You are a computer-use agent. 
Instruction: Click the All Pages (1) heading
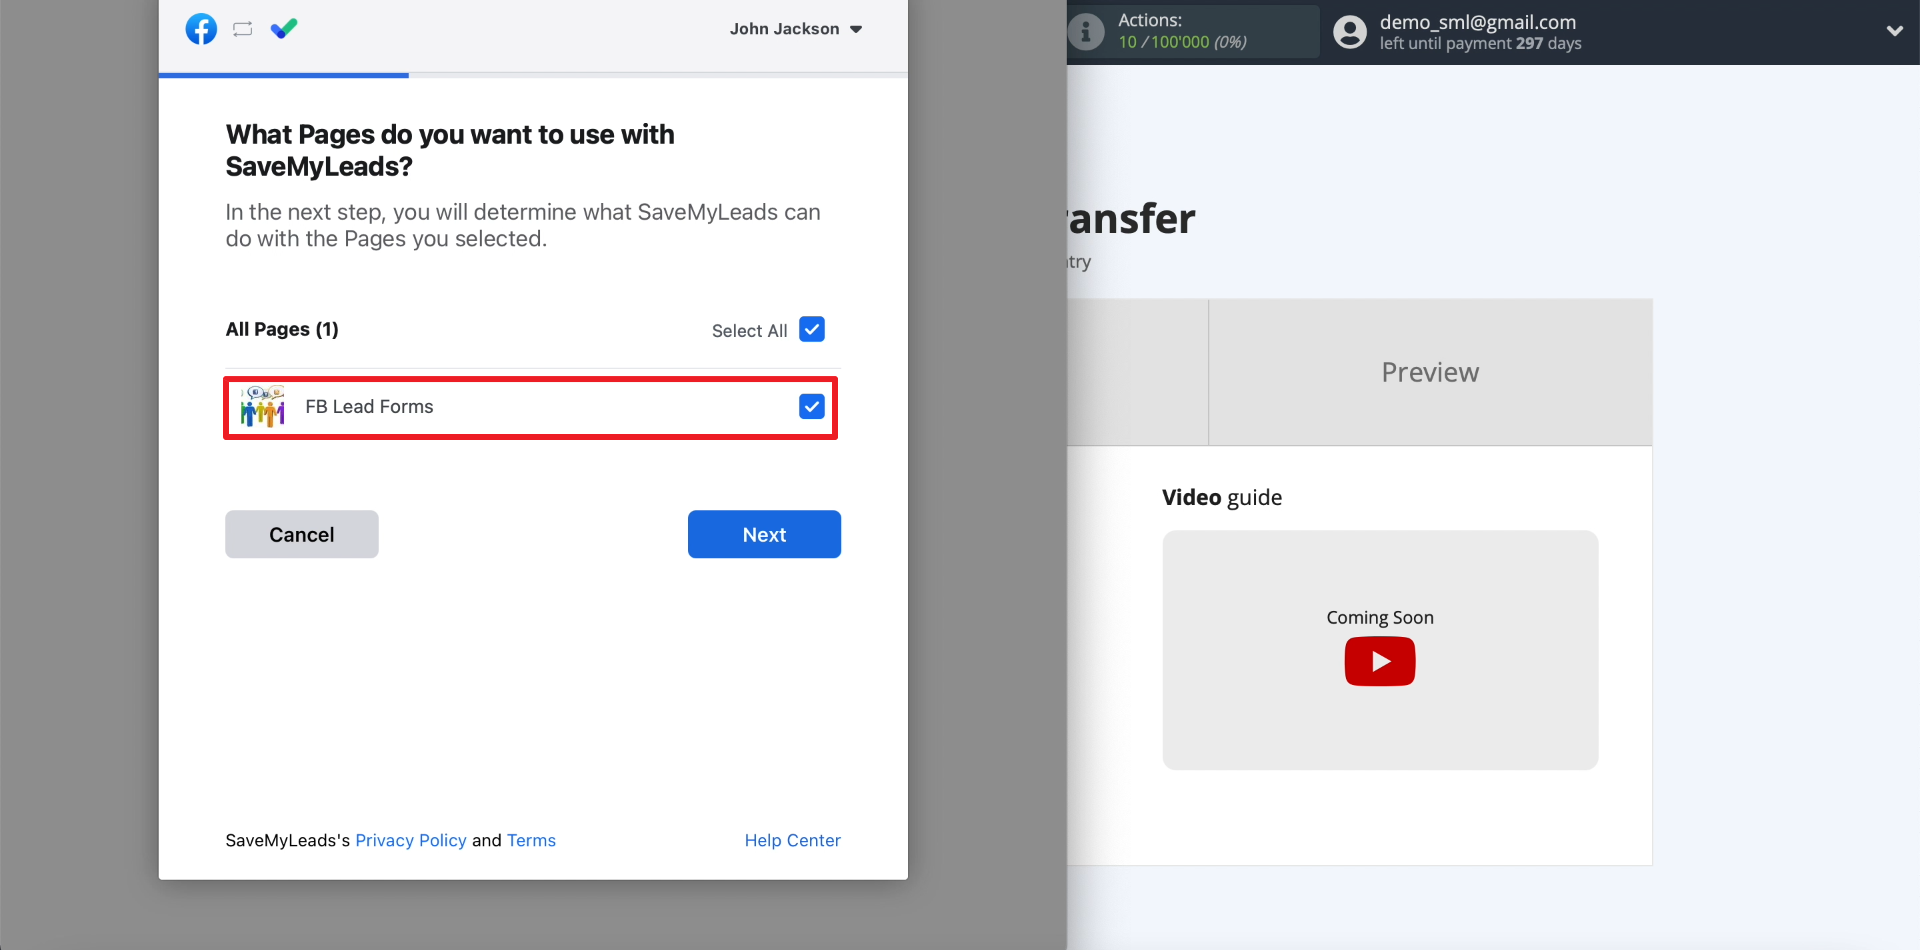pos(282,329)
